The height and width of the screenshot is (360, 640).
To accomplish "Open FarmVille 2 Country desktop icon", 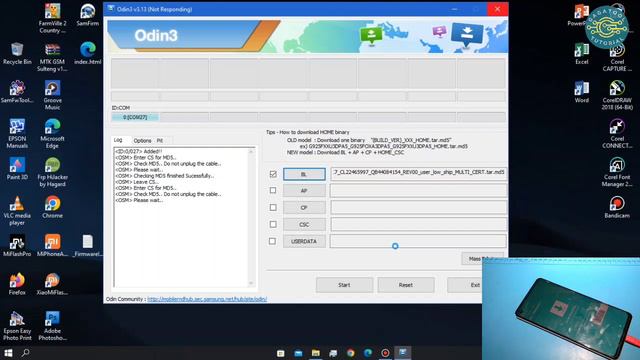I will (52, 18).
